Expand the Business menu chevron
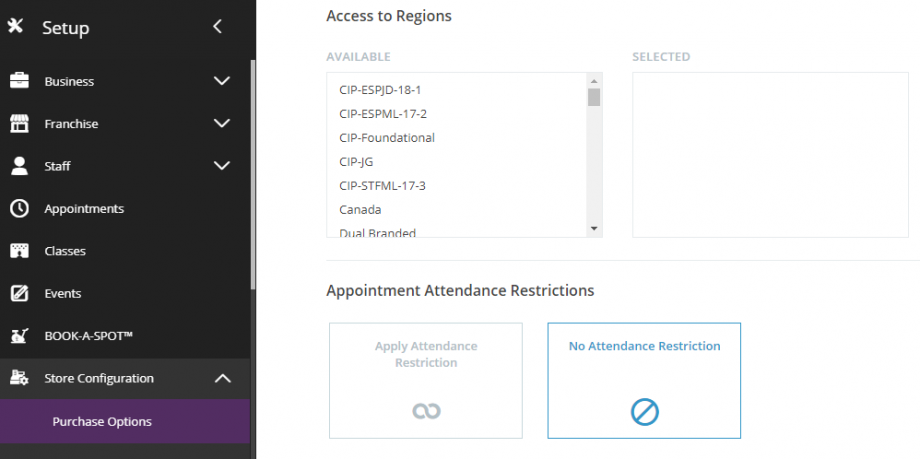Screen dimensions: 920x459 222,81
